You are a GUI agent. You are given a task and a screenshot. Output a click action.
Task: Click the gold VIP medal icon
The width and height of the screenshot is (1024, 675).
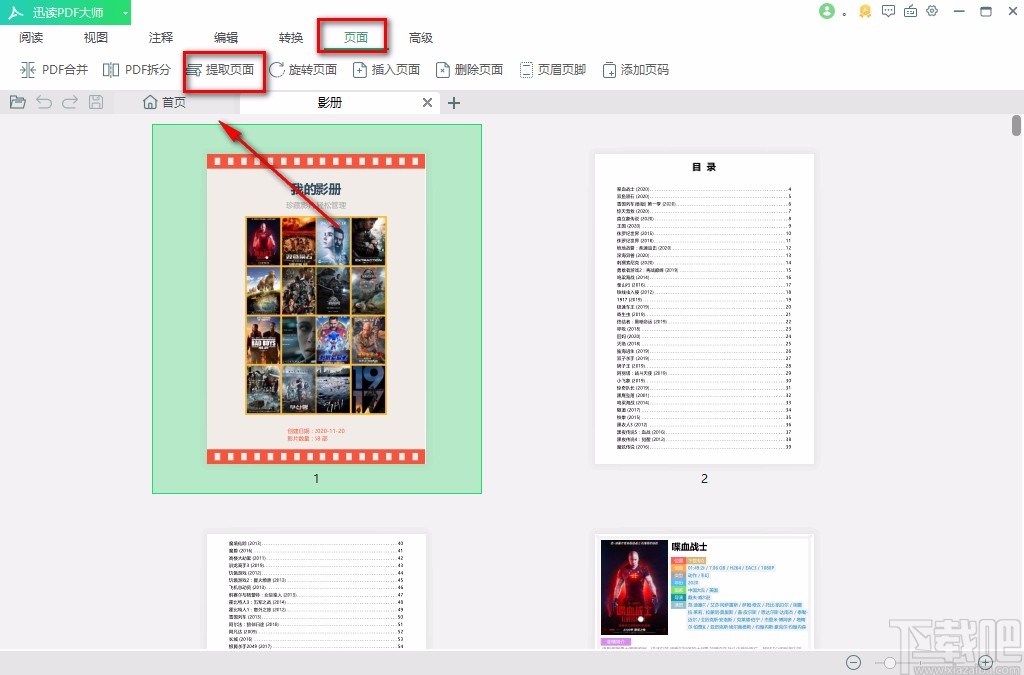pyautogui.click(x=865, y=11)
